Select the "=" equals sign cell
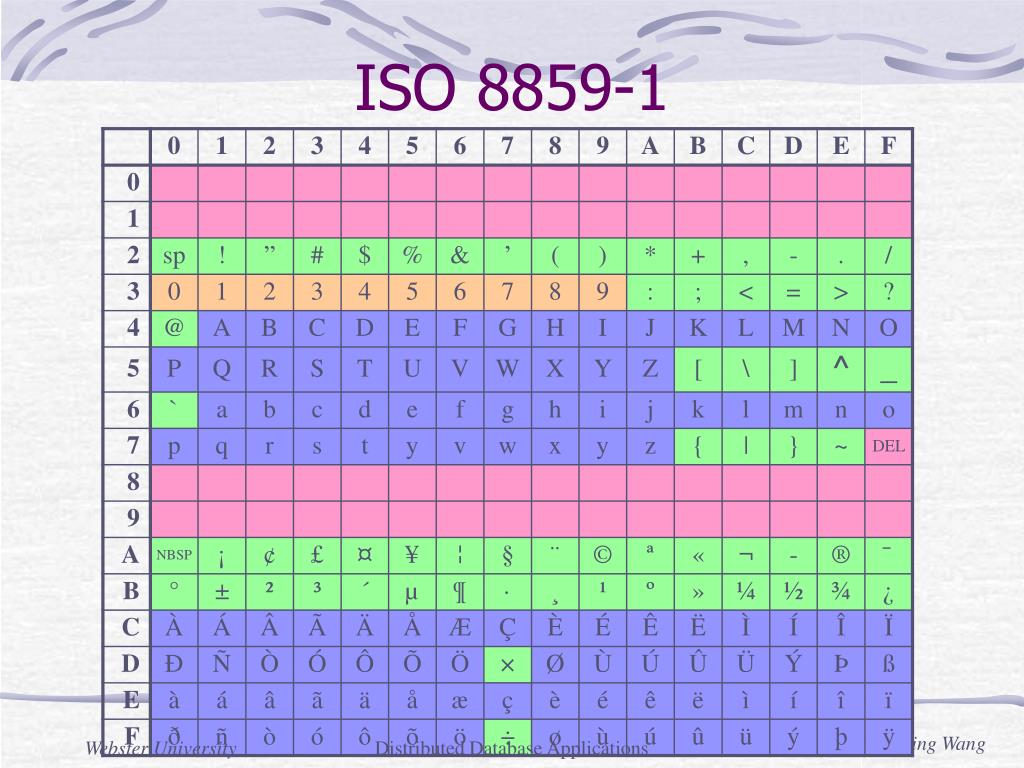The height and width of the screenshot is (768, 1024). click(793, 292)
